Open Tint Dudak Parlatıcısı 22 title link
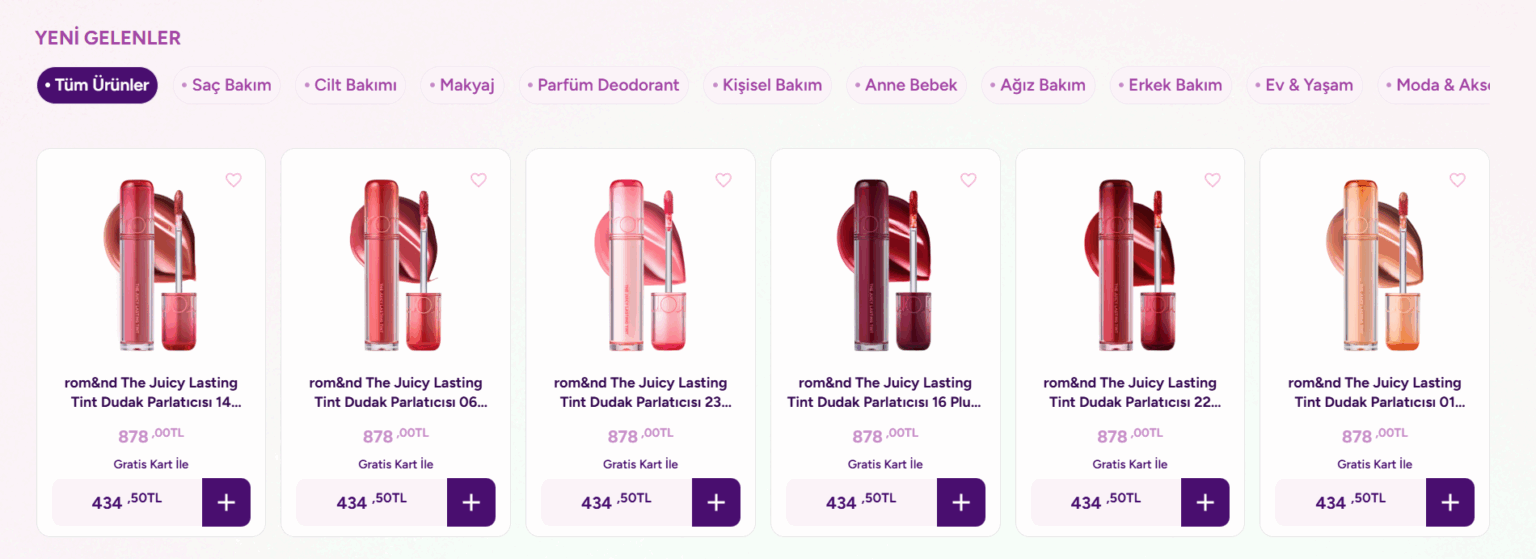 (1130, 392)
